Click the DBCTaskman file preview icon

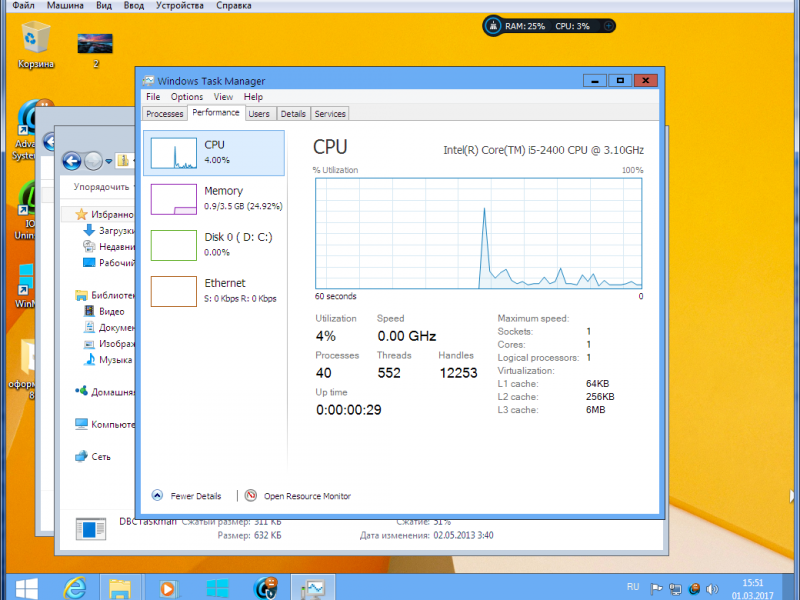coord(91,529)
